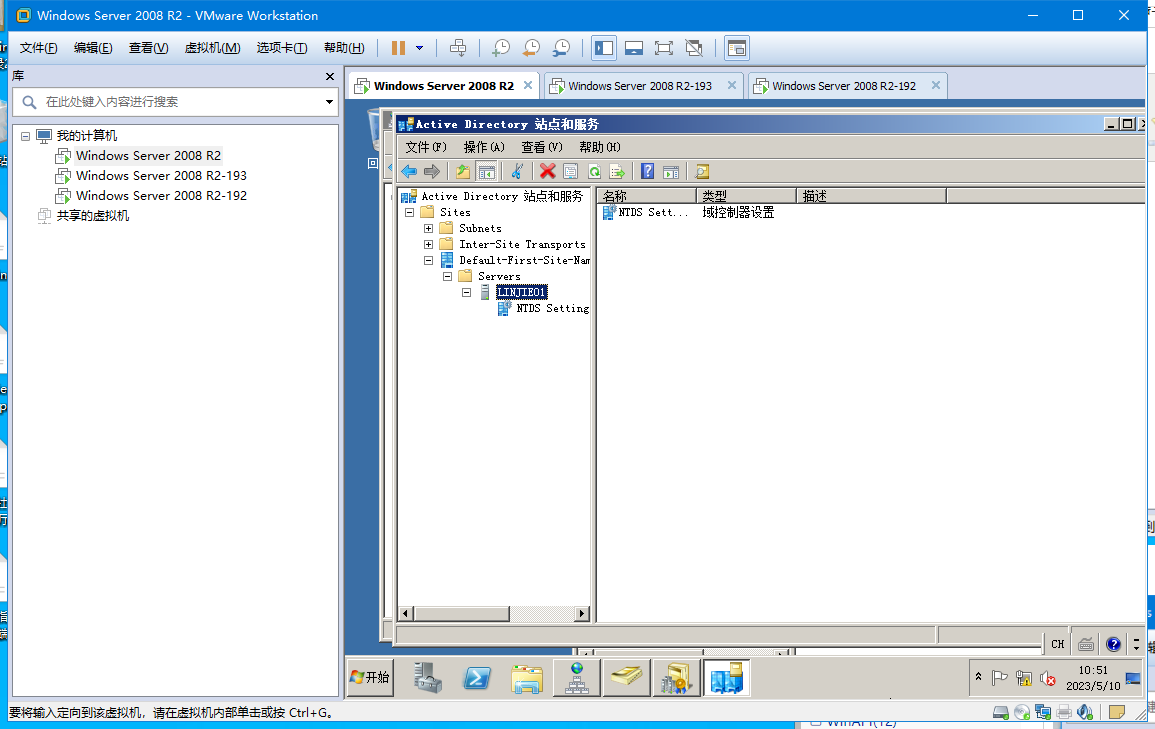
Task: Click the forward arrow in AD Sites toolbar
Action: 432,172
